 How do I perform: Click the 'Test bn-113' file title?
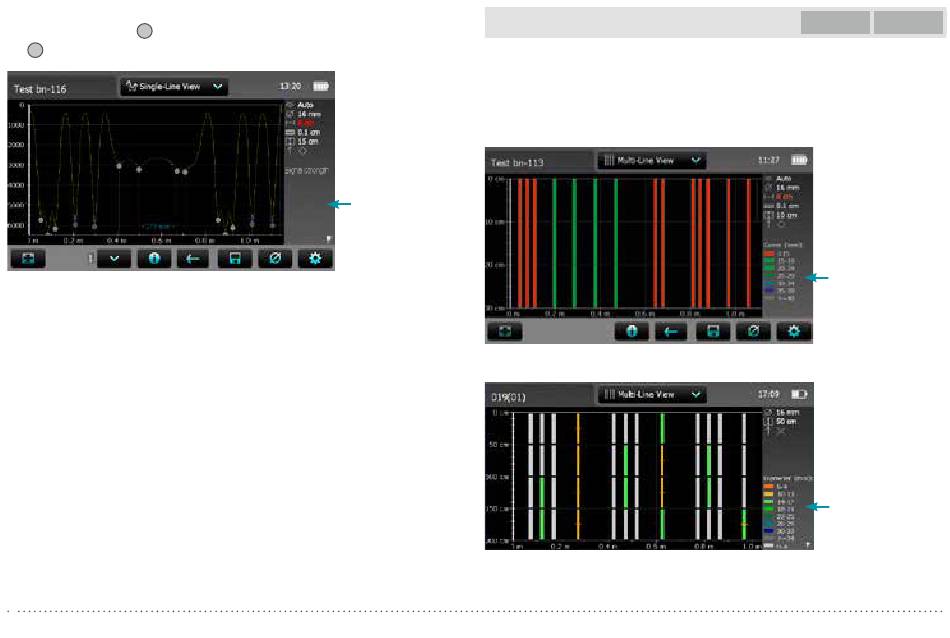click(517, 163)
